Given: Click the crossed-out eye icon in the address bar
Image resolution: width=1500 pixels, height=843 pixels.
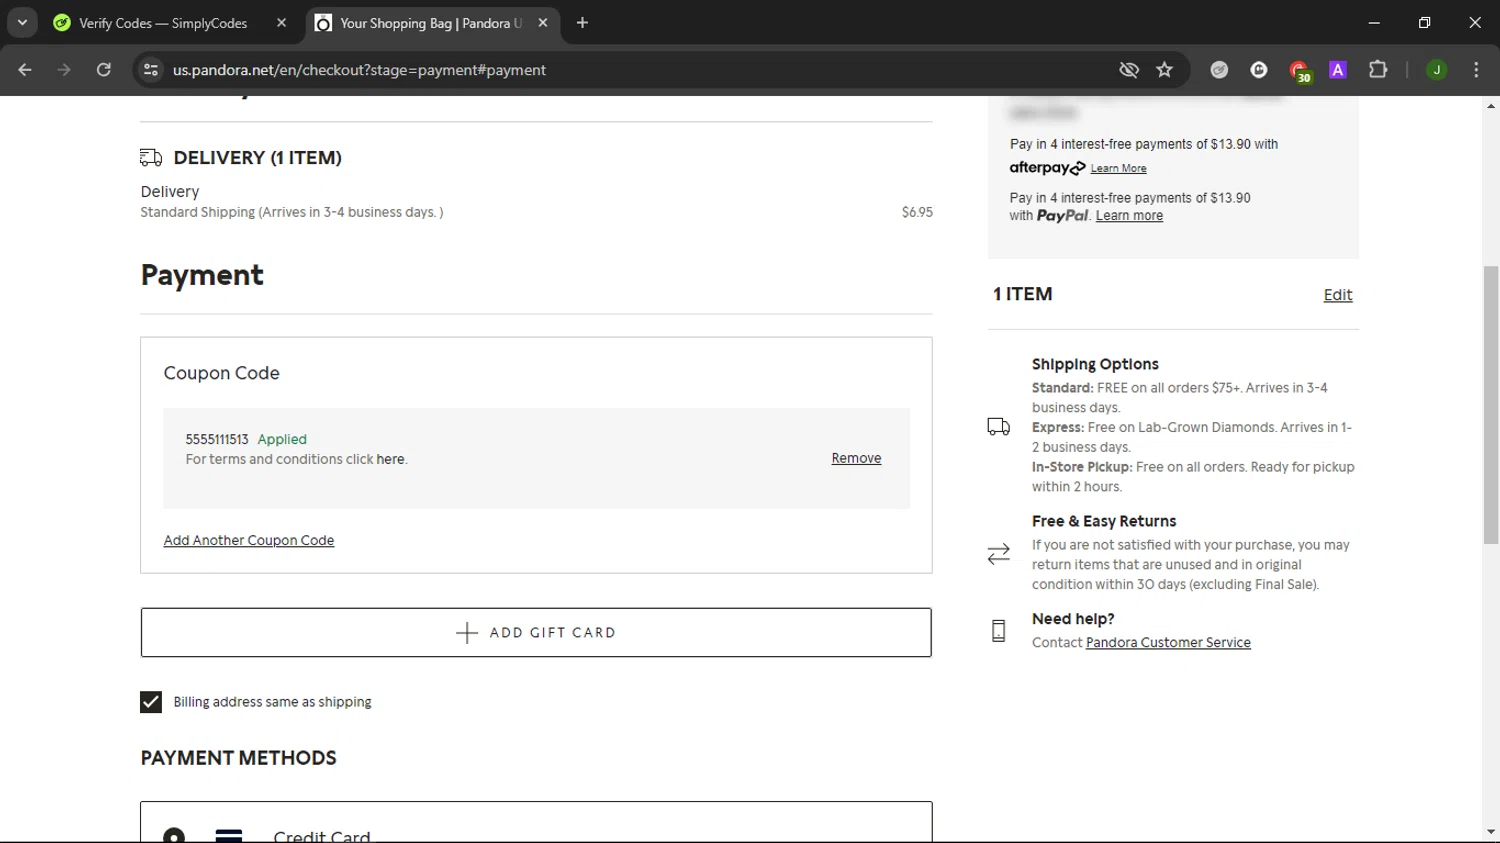Looking at the screenshot, I should [1129, 70].
